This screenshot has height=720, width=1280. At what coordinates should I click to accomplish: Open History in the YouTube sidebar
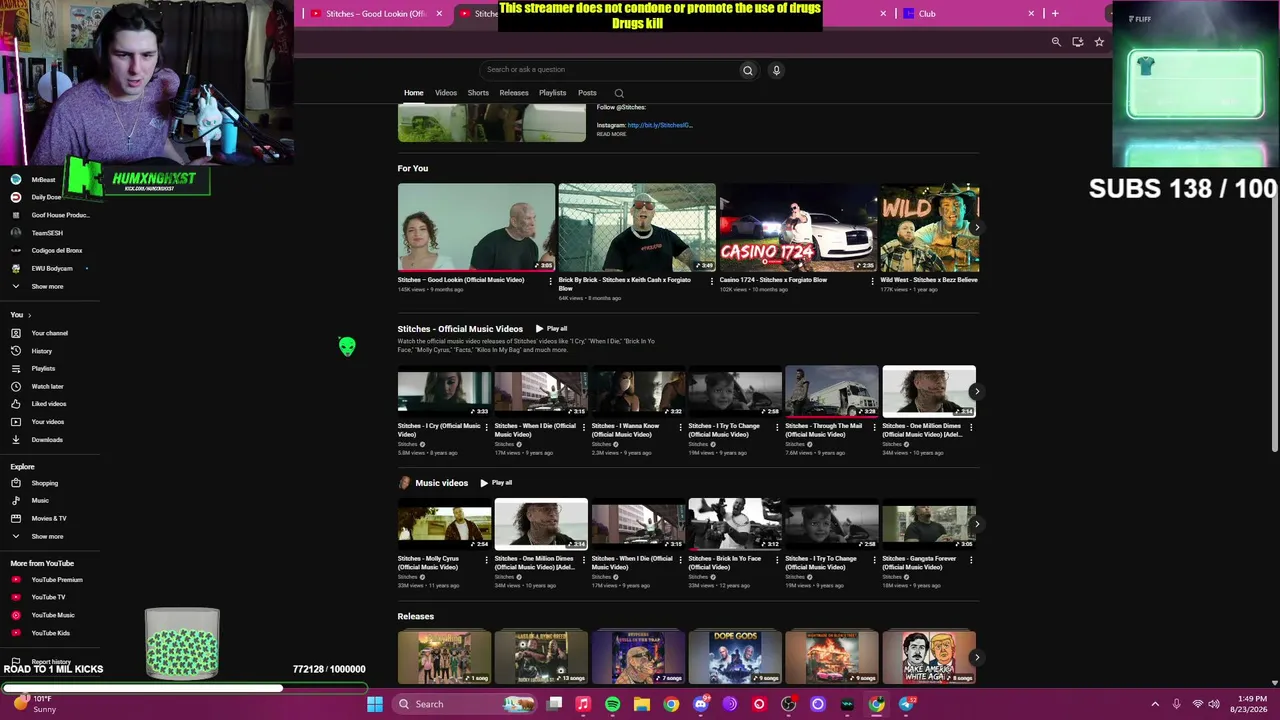coord(41,351)
